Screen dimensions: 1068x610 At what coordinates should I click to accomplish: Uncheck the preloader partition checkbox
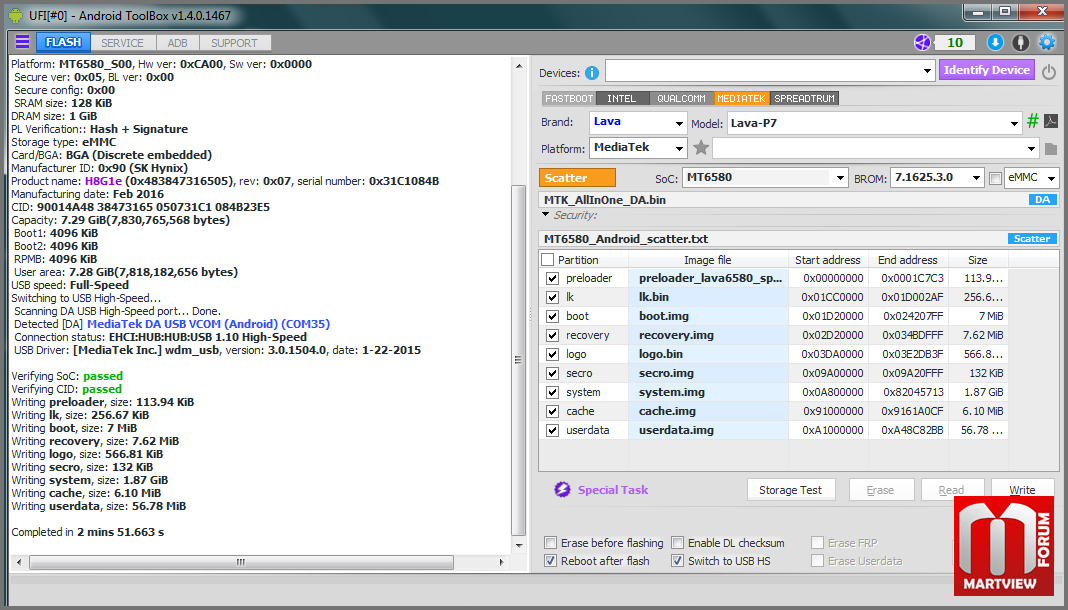[x=552, y=278]
